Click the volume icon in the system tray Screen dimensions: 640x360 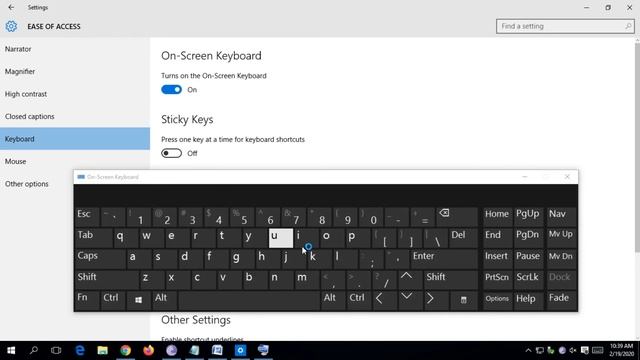[573, 351]
